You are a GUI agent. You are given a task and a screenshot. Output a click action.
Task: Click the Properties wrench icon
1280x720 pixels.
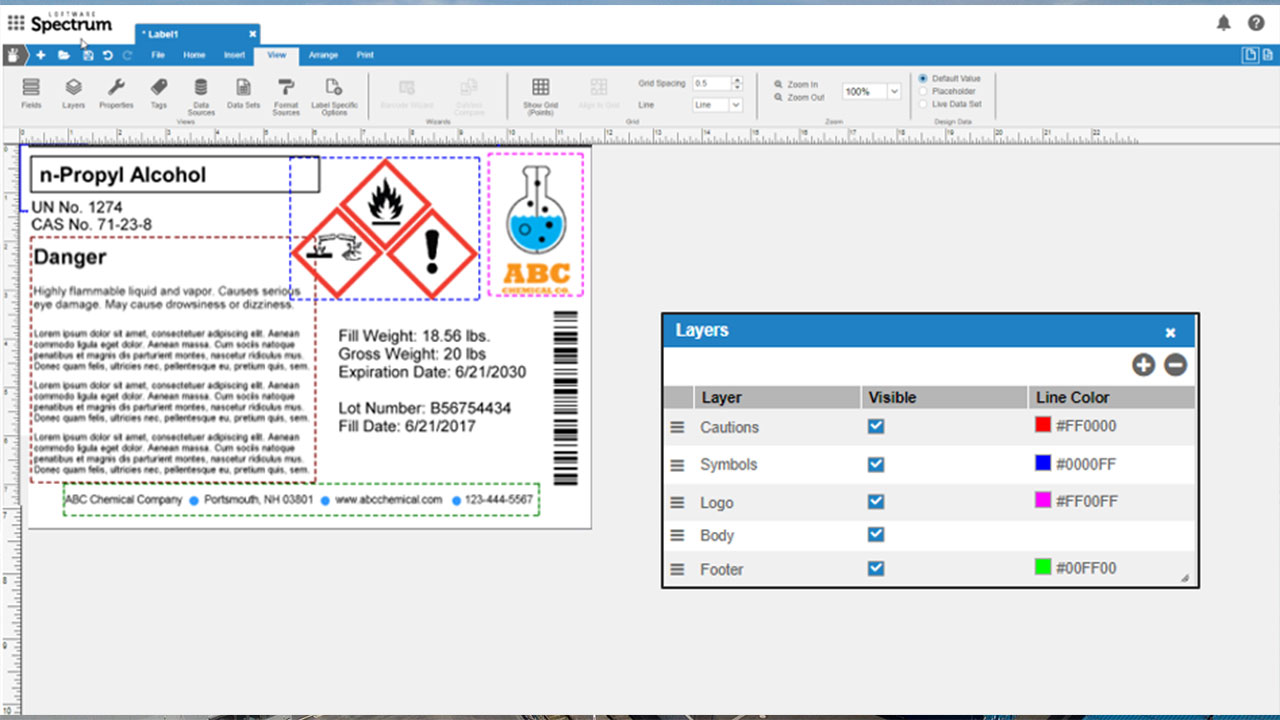click(116, 92)
